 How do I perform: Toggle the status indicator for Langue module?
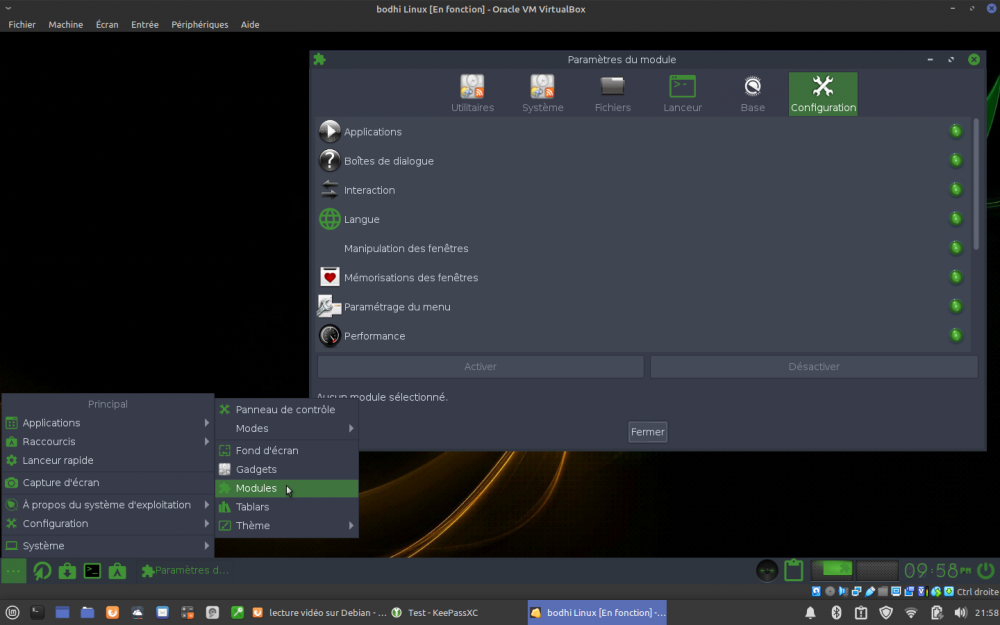955,219
